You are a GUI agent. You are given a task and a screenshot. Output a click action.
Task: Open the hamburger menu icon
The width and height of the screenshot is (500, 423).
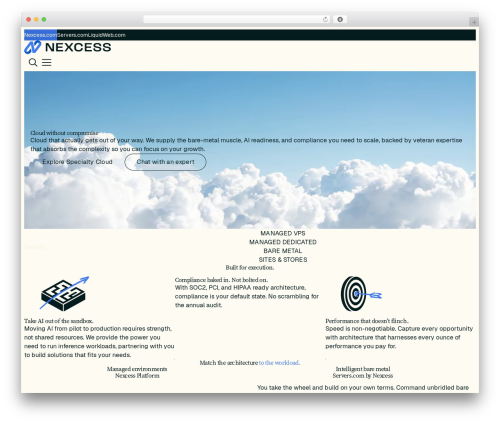(47, 62)
